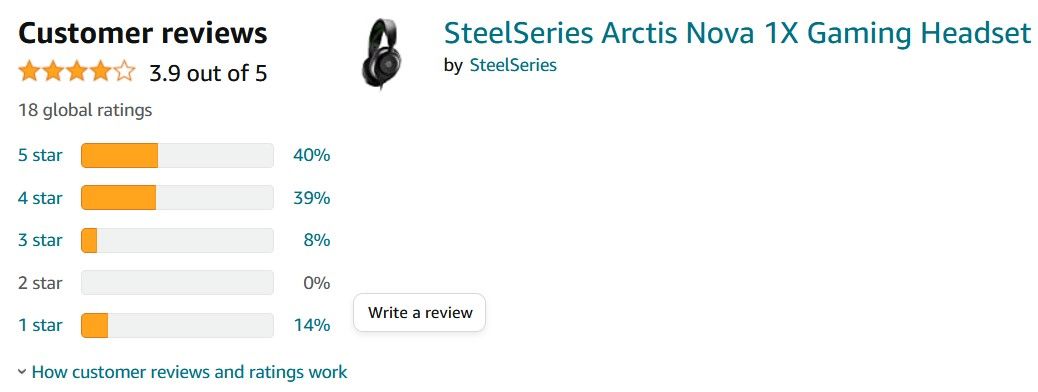Select the 39% percentage link

tap(312, 198)
